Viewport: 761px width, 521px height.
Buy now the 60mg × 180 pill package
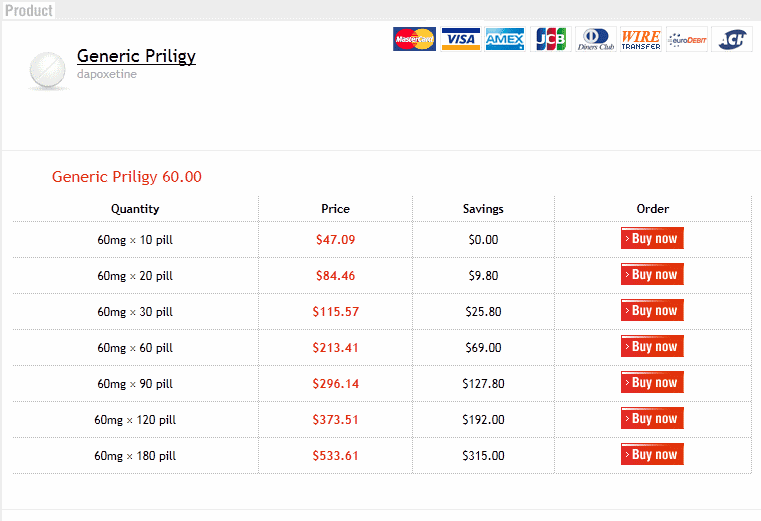click(x=652, y=454)
